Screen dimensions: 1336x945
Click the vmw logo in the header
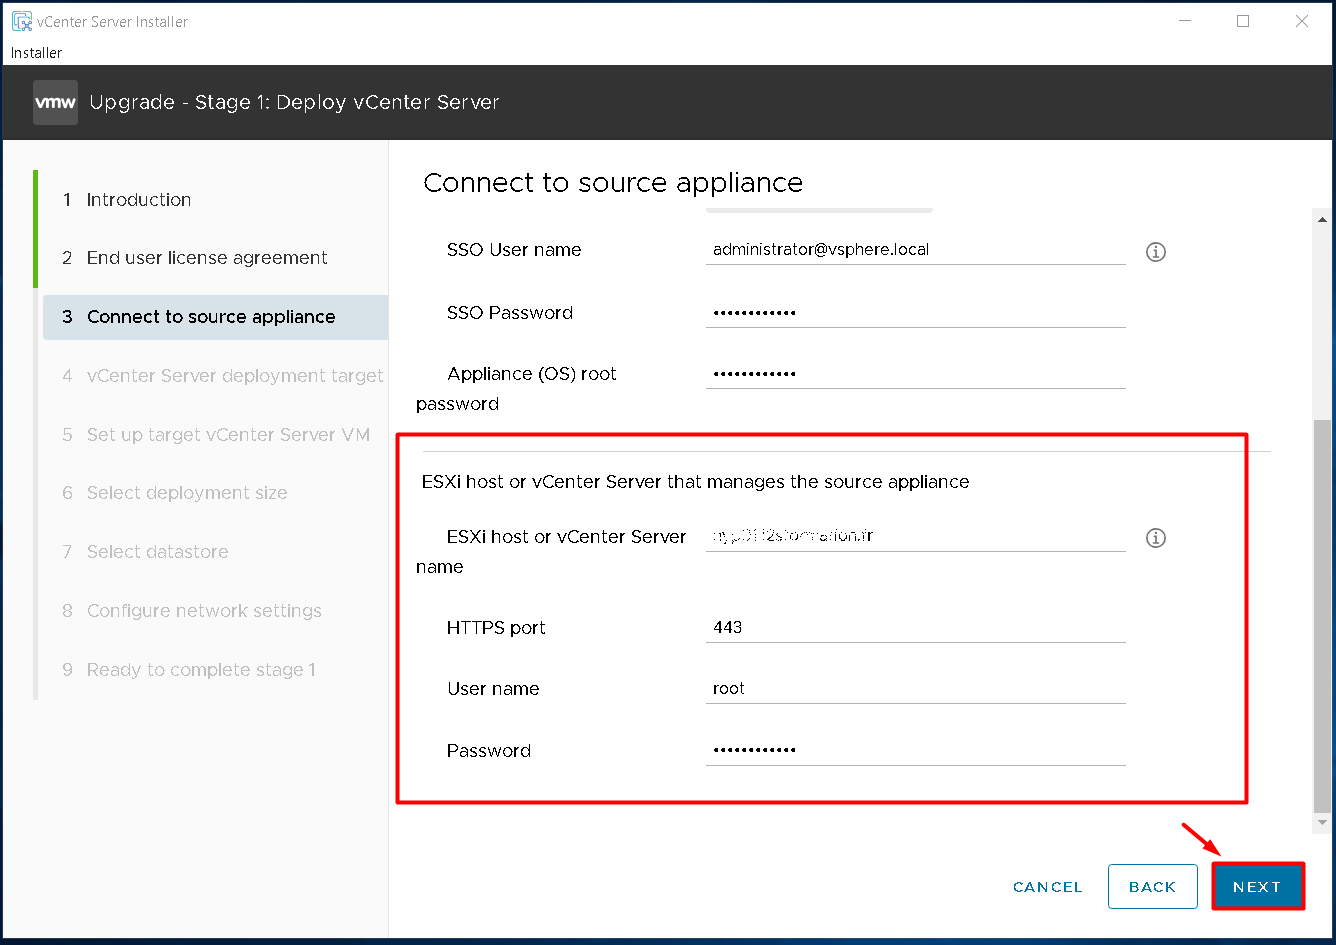tap(55, 102)
